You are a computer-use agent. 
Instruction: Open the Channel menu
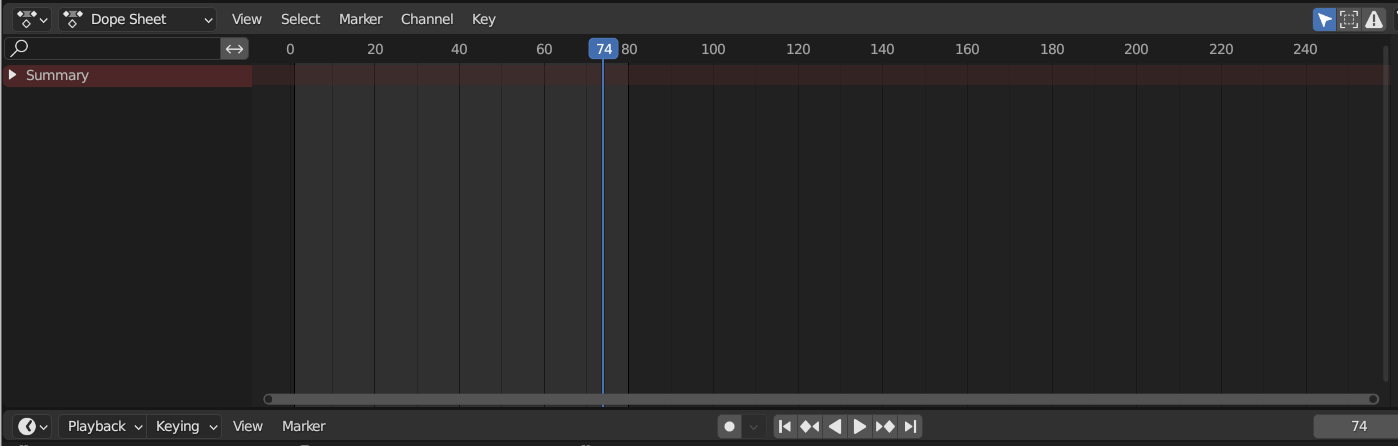coord(427,19)
